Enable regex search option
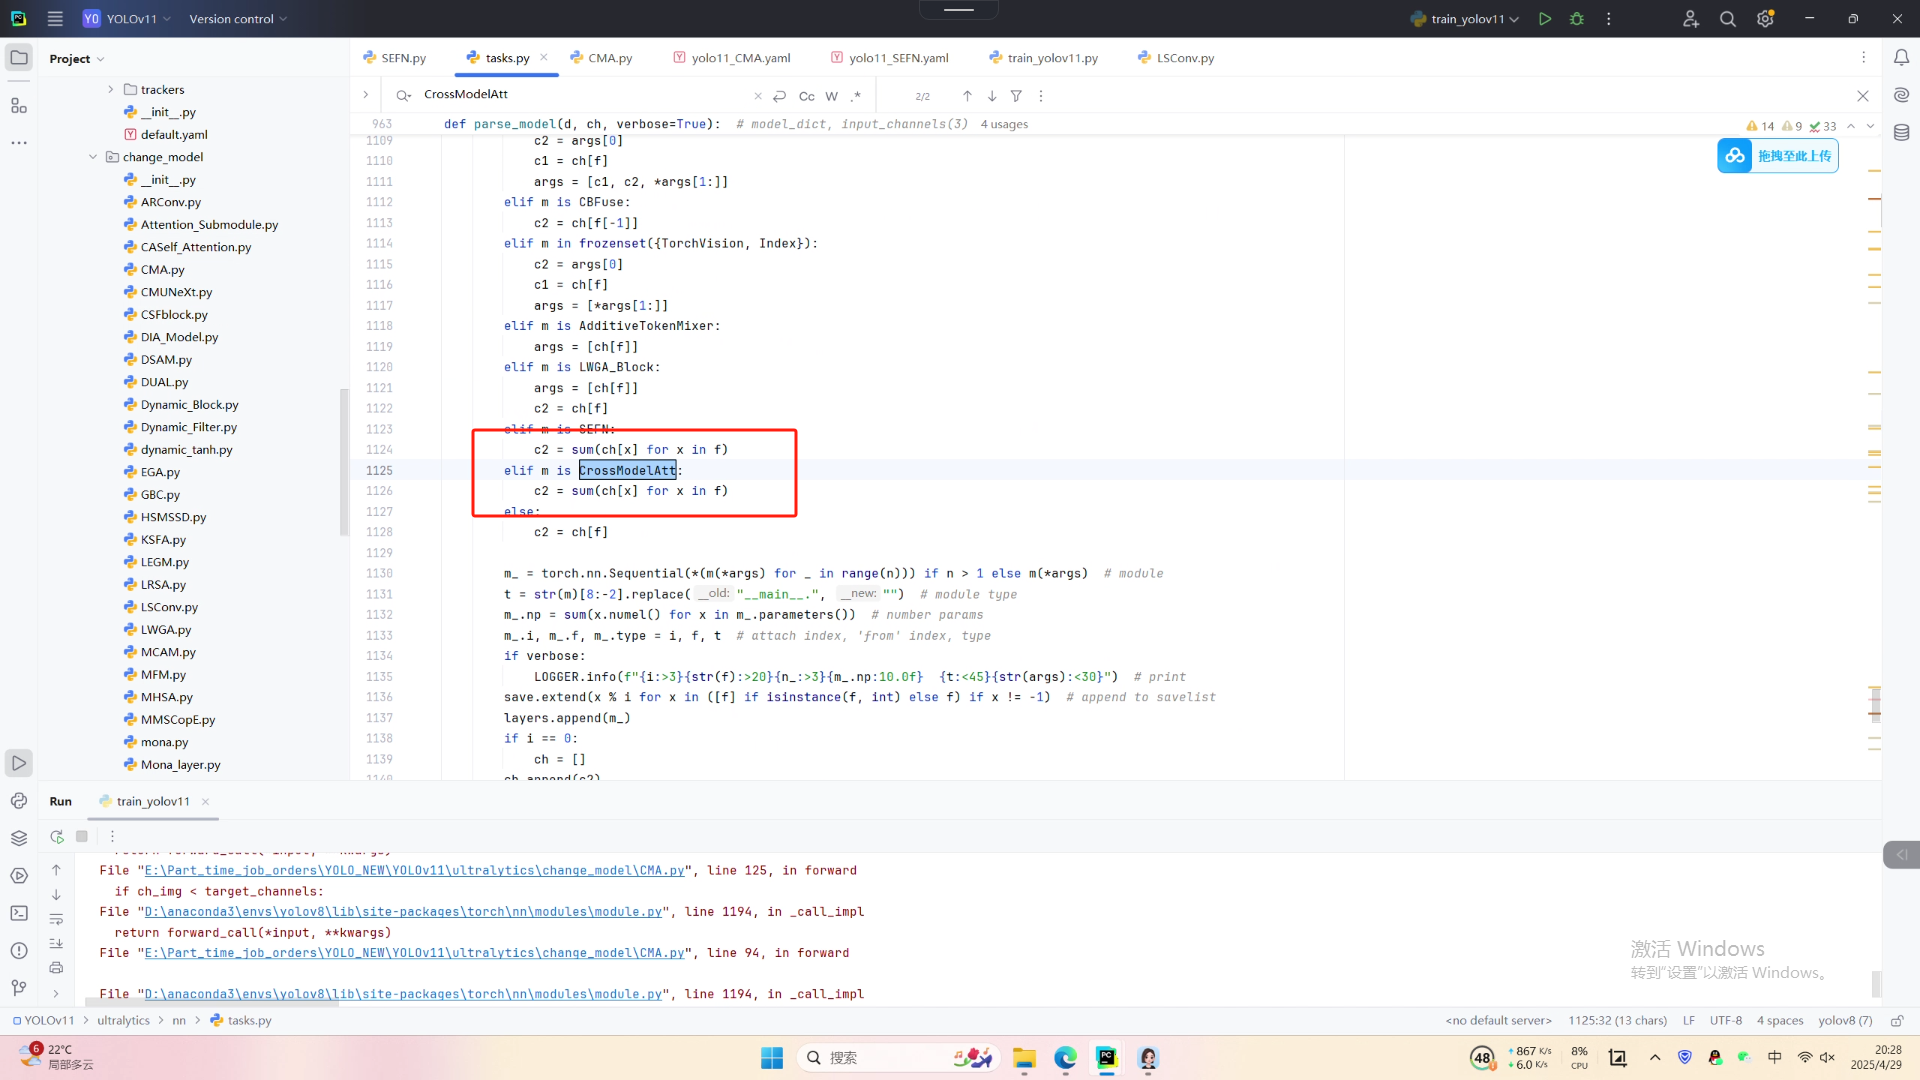The width and height of the screenshot is (1920, 1080). pyautogui.click(x=856, y=96)
